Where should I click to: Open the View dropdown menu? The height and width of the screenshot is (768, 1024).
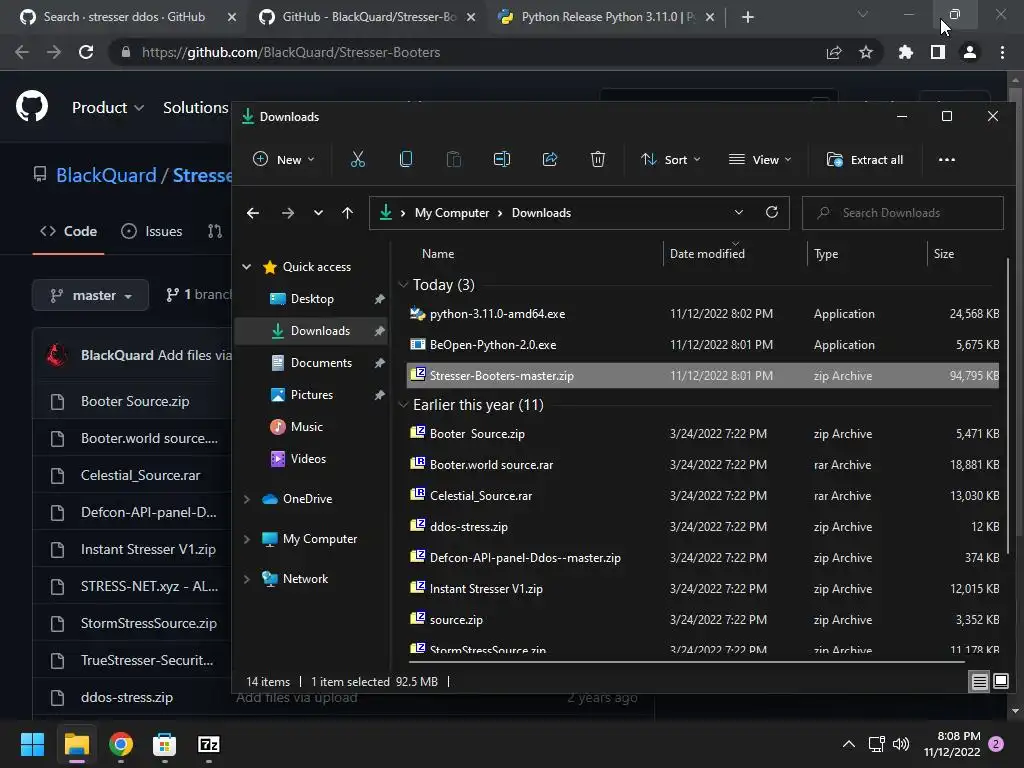pos(760,159)
